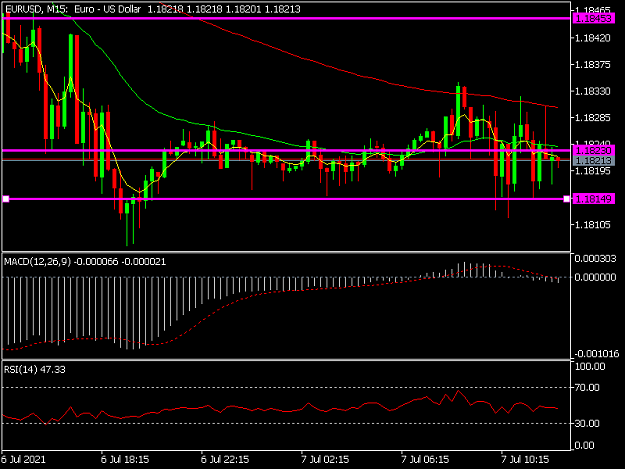Viewport: 625px width, 469px height.
Task: Select the left handle of the 1.18149 line
Action: coord(6,199)
